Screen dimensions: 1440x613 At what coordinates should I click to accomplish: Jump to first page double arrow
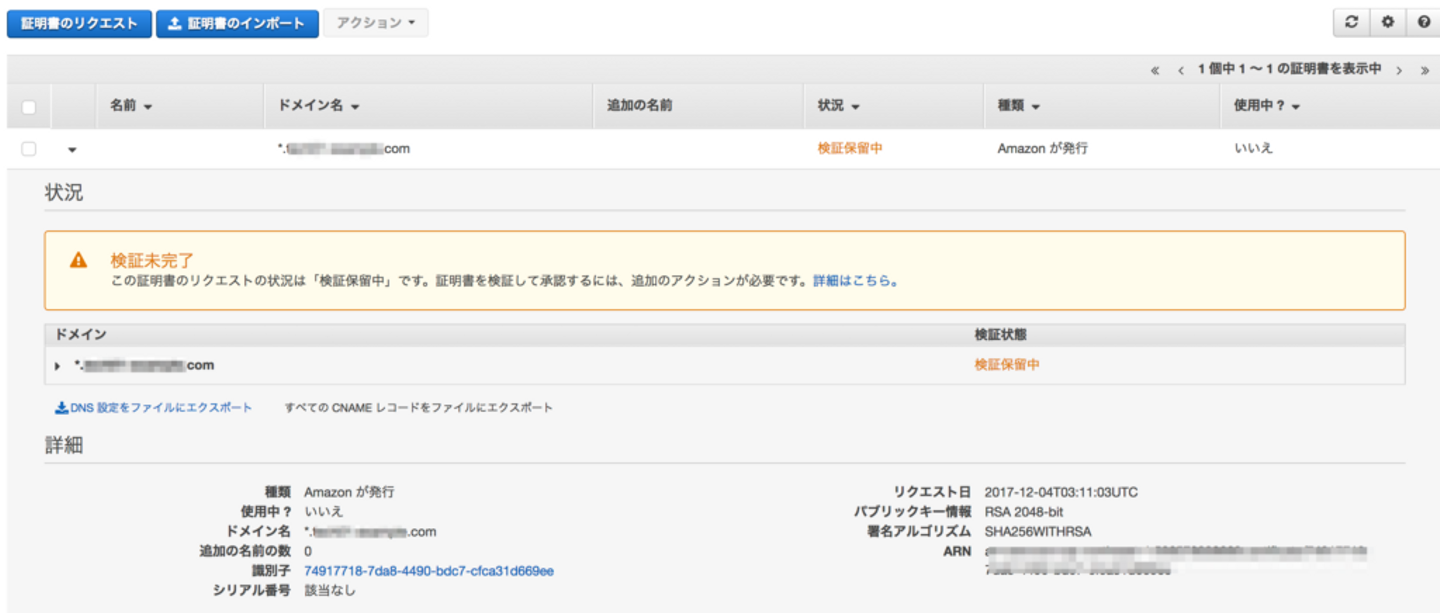(x=1155, y=70)
